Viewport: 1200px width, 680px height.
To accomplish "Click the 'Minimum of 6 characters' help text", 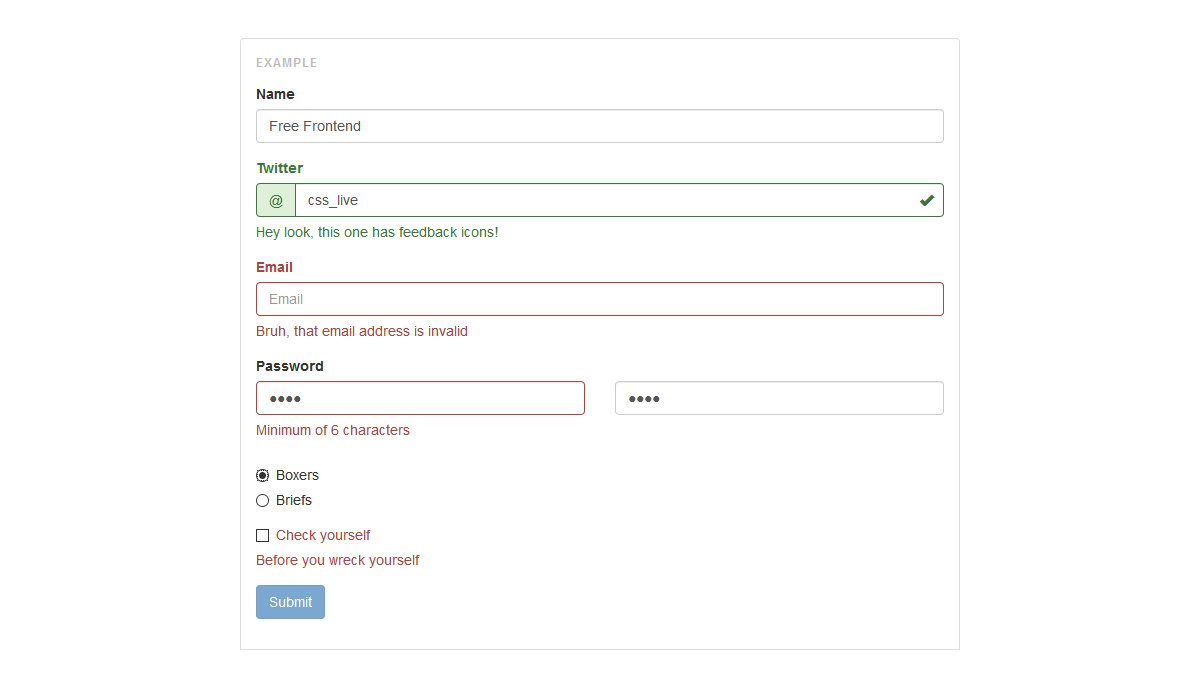I will click(333, 430).
